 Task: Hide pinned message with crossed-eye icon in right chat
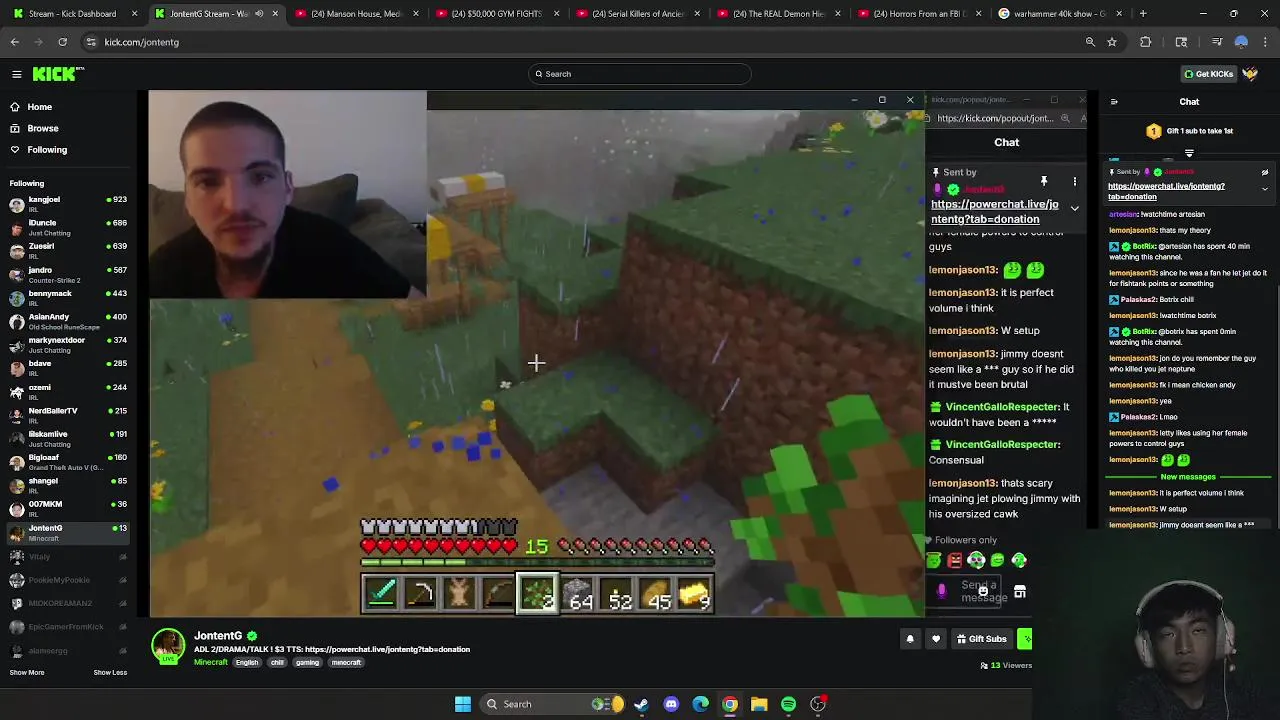[1264, 172]
